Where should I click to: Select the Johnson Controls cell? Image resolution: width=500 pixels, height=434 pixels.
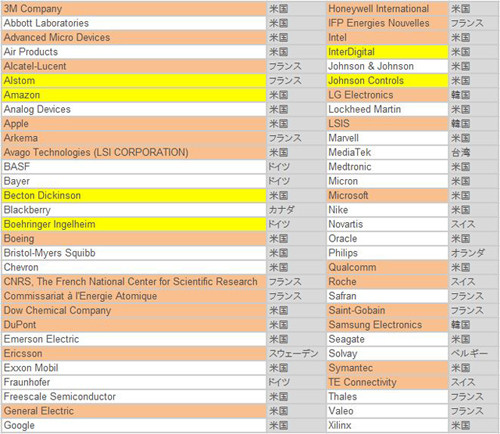[x=387, y=81]
